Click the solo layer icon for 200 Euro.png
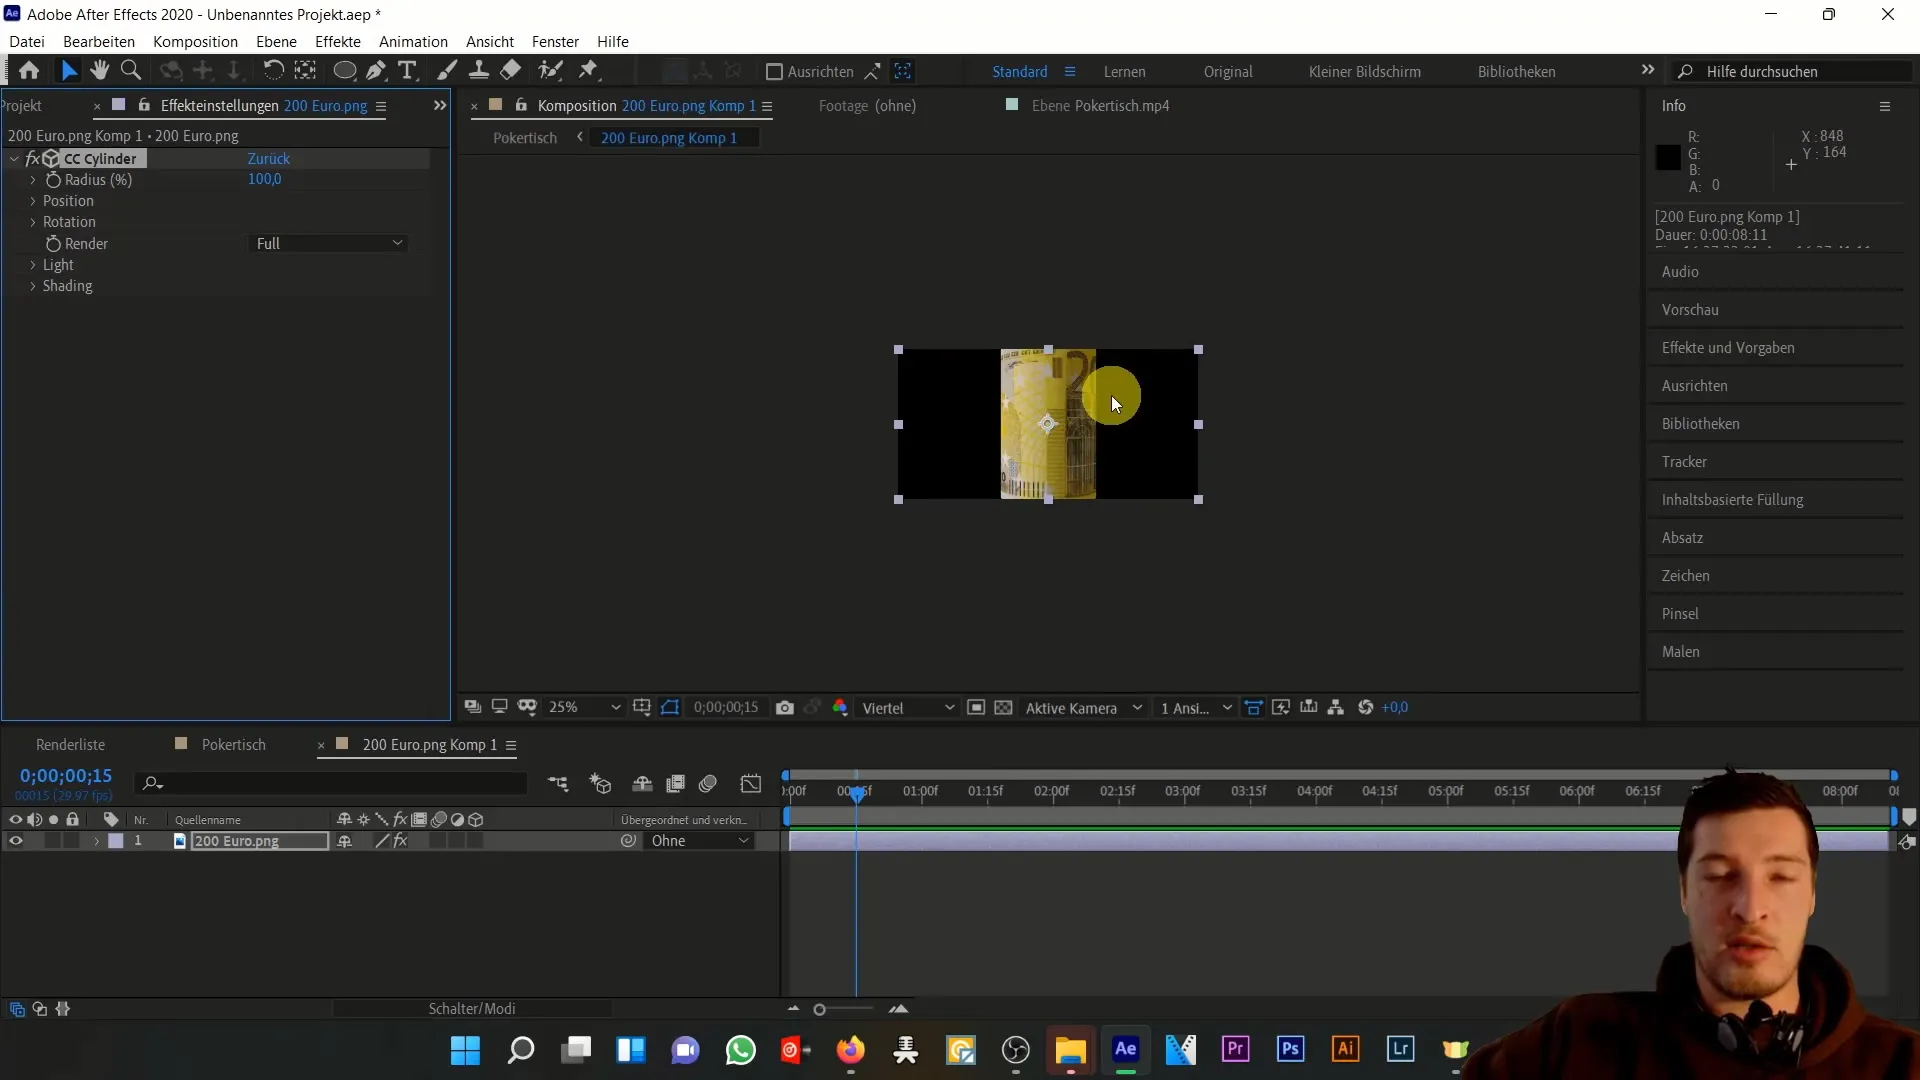 tap(53, 841)
